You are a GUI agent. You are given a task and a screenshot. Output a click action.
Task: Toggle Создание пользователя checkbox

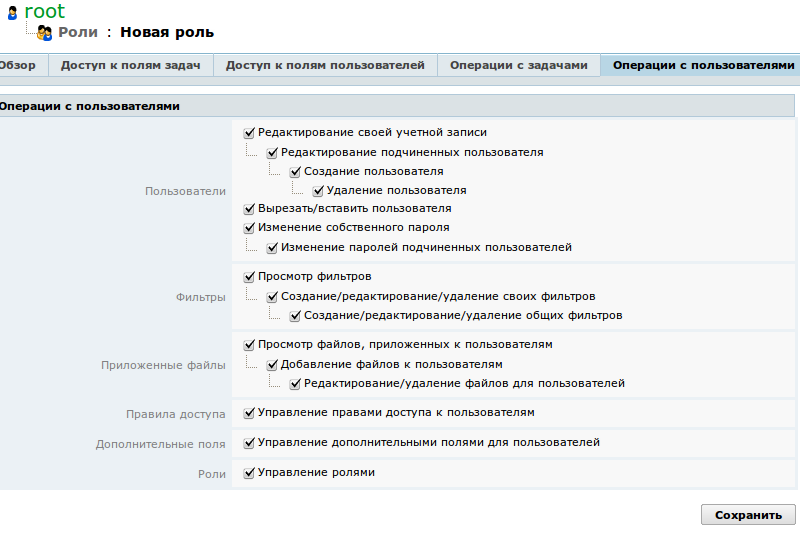(296, 171)
